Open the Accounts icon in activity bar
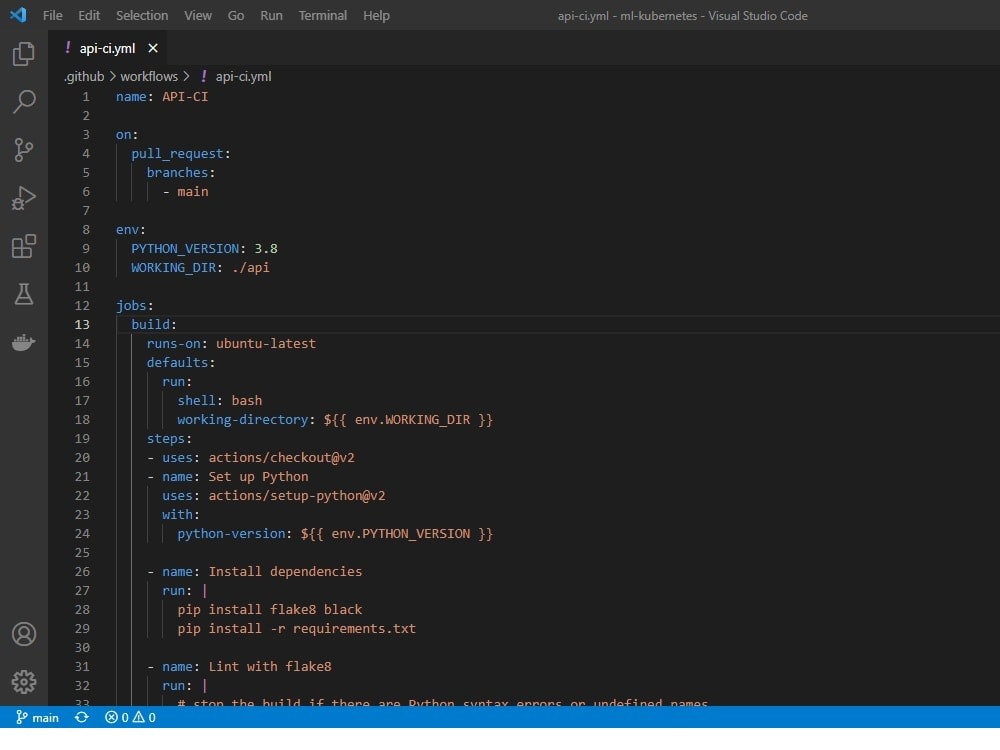Screen dimensions: 1000x750 click(24, 634)
